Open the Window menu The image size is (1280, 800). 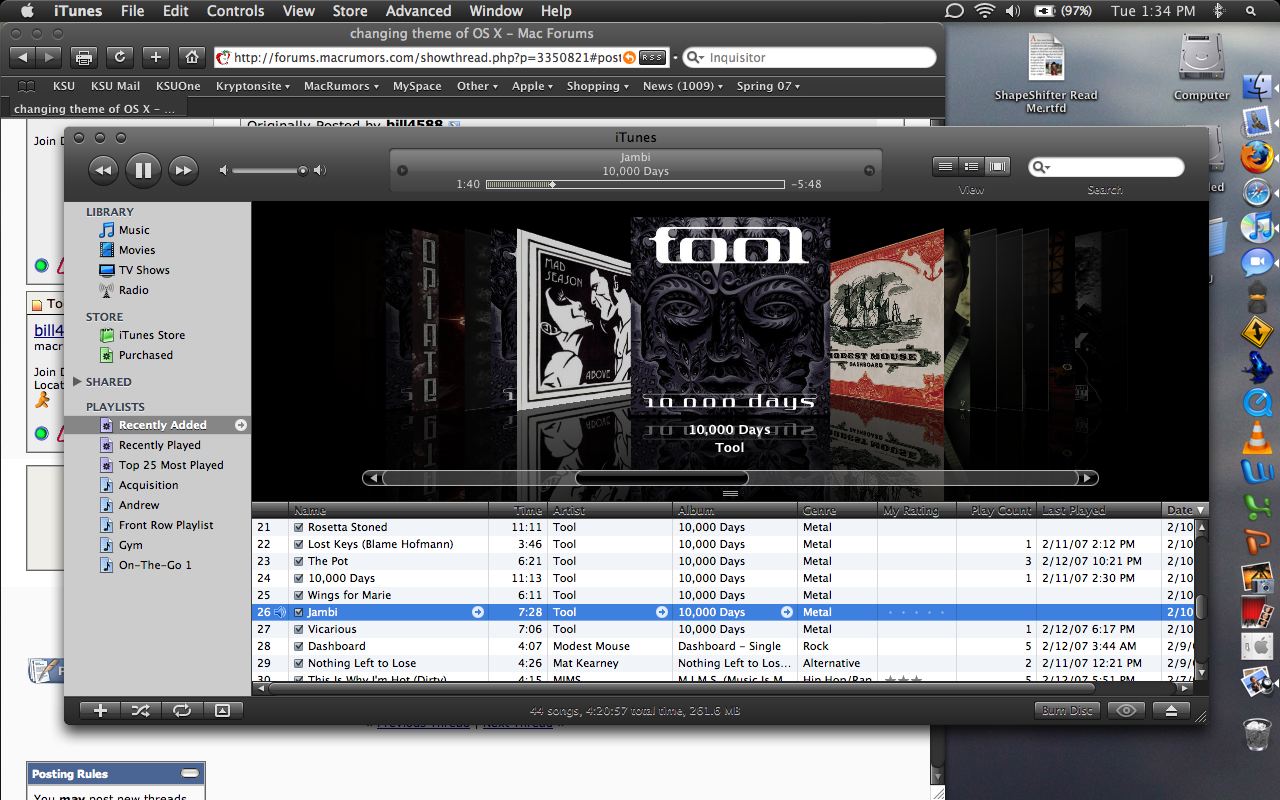coord(495,11)
